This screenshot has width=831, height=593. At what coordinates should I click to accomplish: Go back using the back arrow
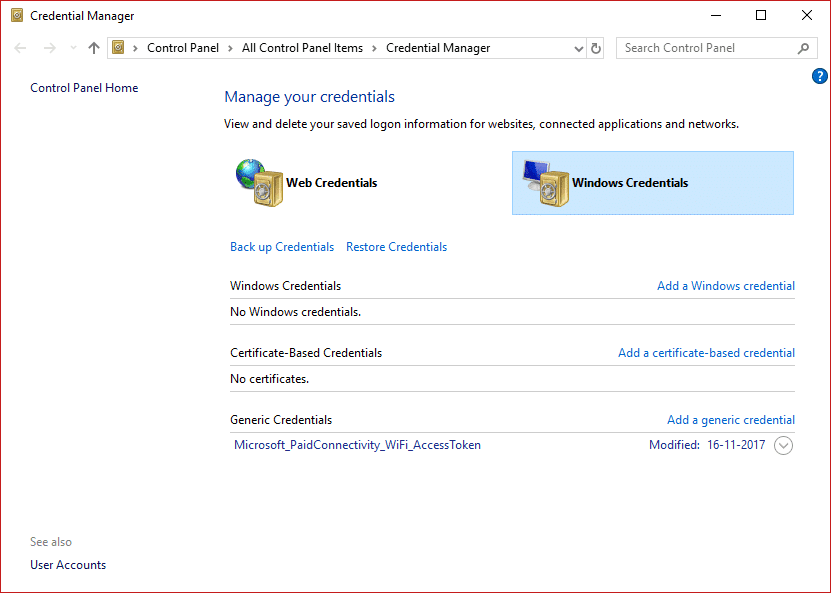point(22,48)
